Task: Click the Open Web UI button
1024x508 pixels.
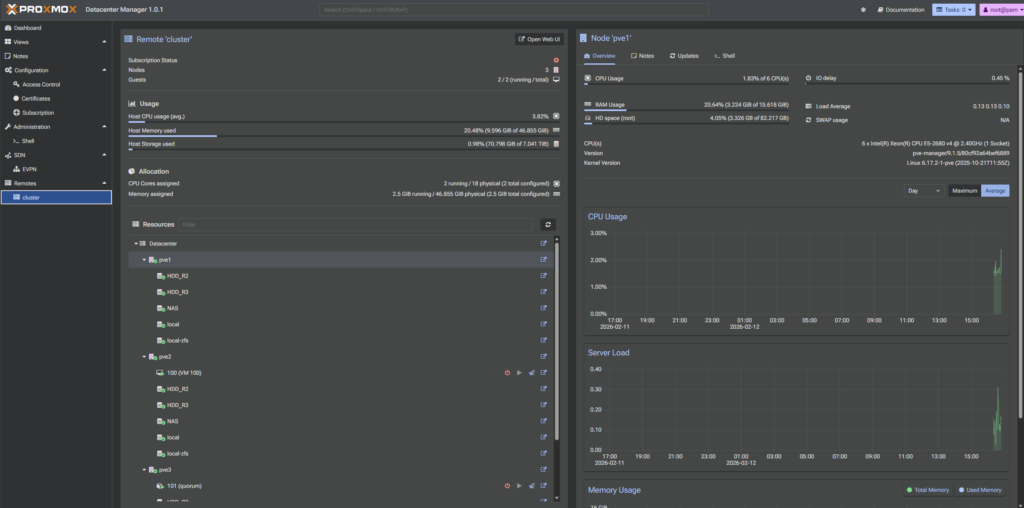Action: pyautogui.click(x=539, y=39)
